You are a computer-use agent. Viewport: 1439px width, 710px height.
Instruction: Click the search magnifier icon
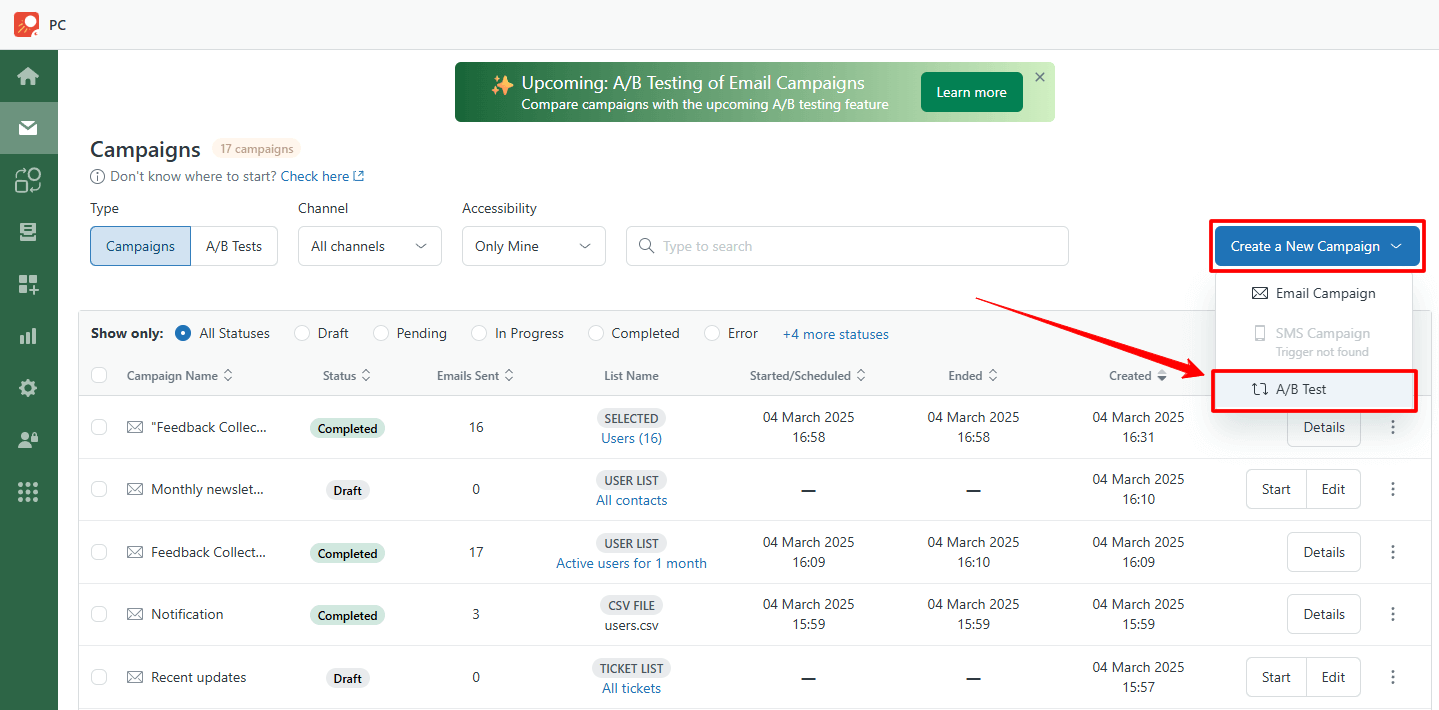tap(646, 246)
